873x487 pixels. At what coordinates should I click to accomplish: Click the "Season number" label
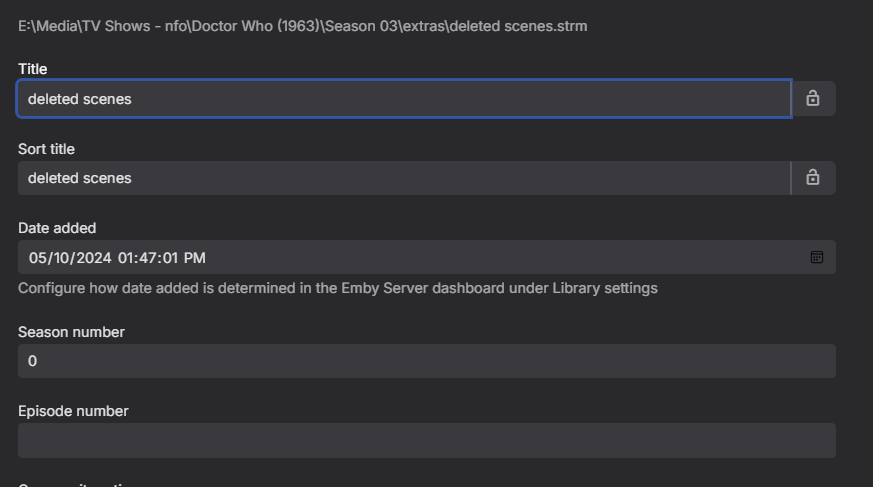pyautogui.click(x=71, y=332)
